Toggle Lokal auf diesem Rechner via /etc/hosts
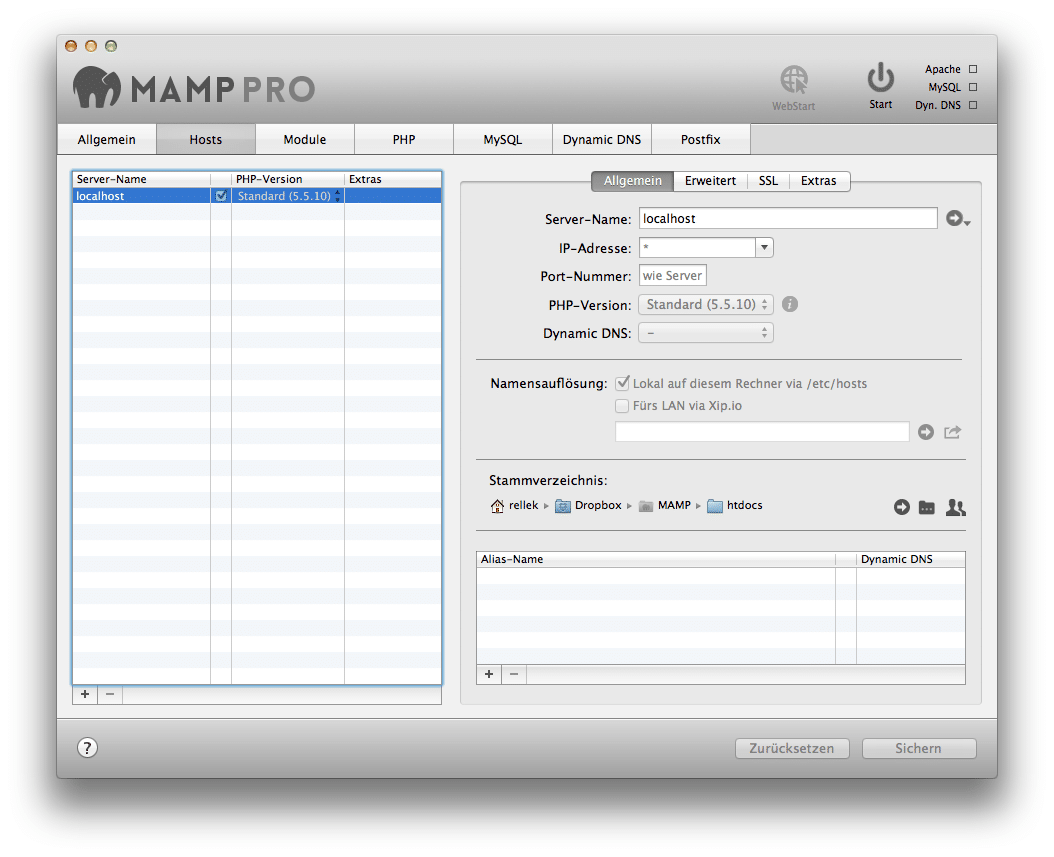The image size is (1054, 857). [622, 383]
